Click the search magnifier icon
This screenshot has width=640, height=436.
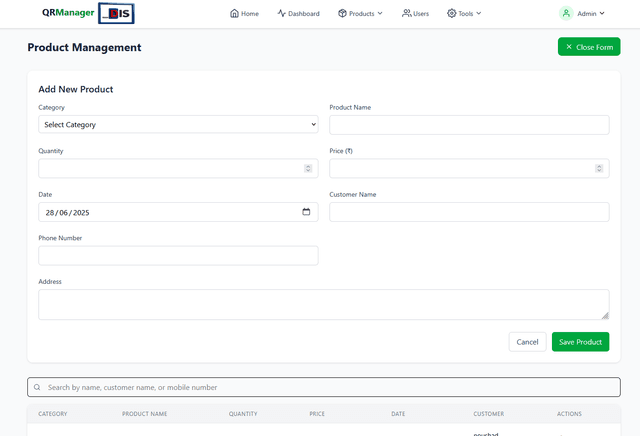tap(37, 387)
